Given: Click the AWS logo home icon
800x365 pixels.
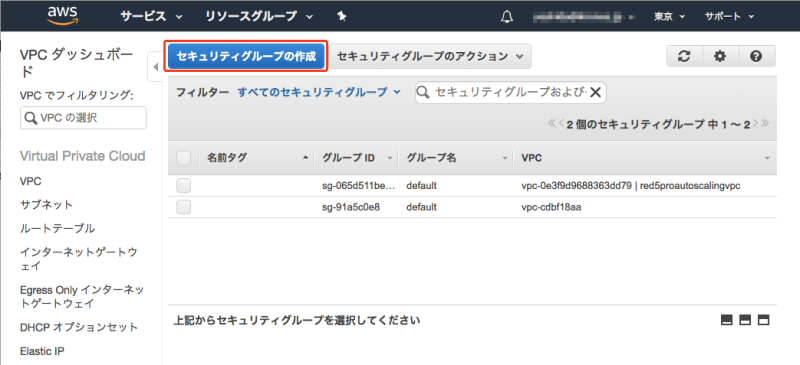Looking at the screenshot, I should 62,16.
